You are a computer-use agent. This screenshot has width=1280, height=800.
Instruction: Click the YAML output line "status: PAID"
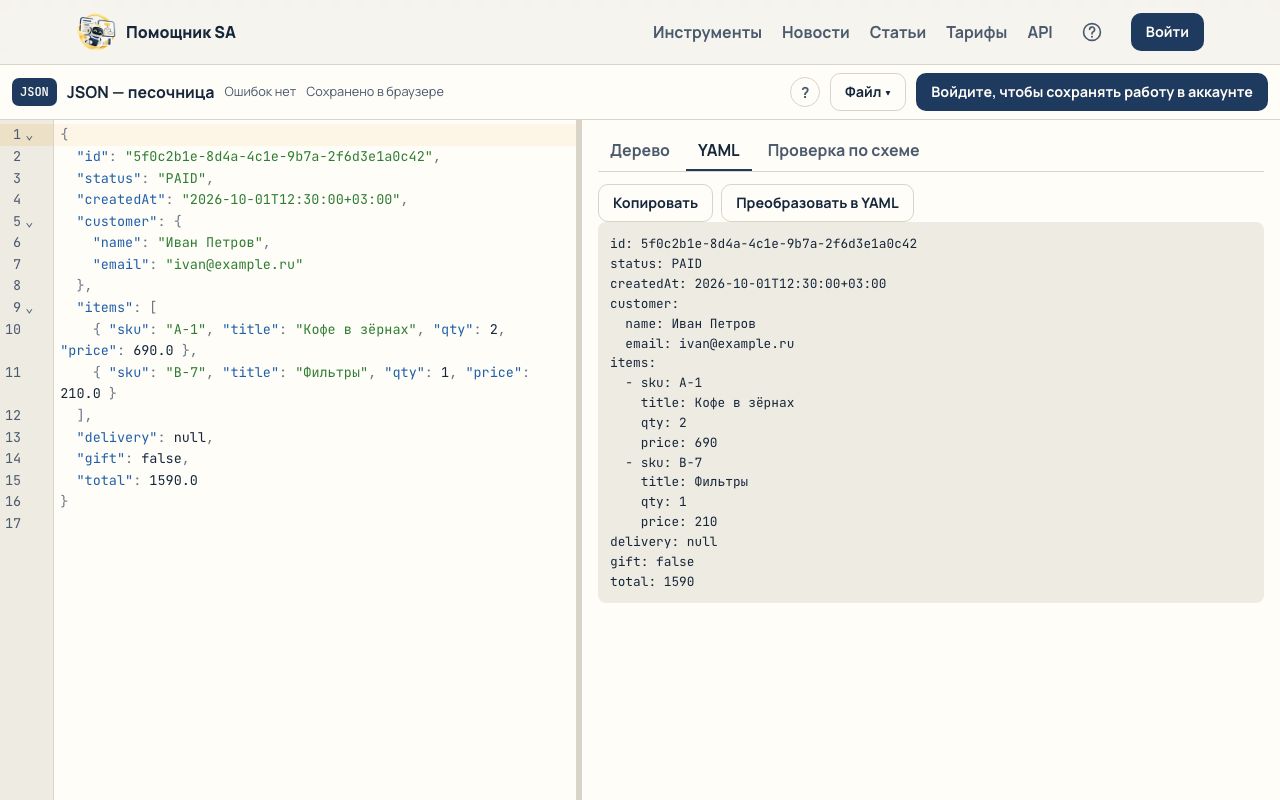tap(656, 264)
